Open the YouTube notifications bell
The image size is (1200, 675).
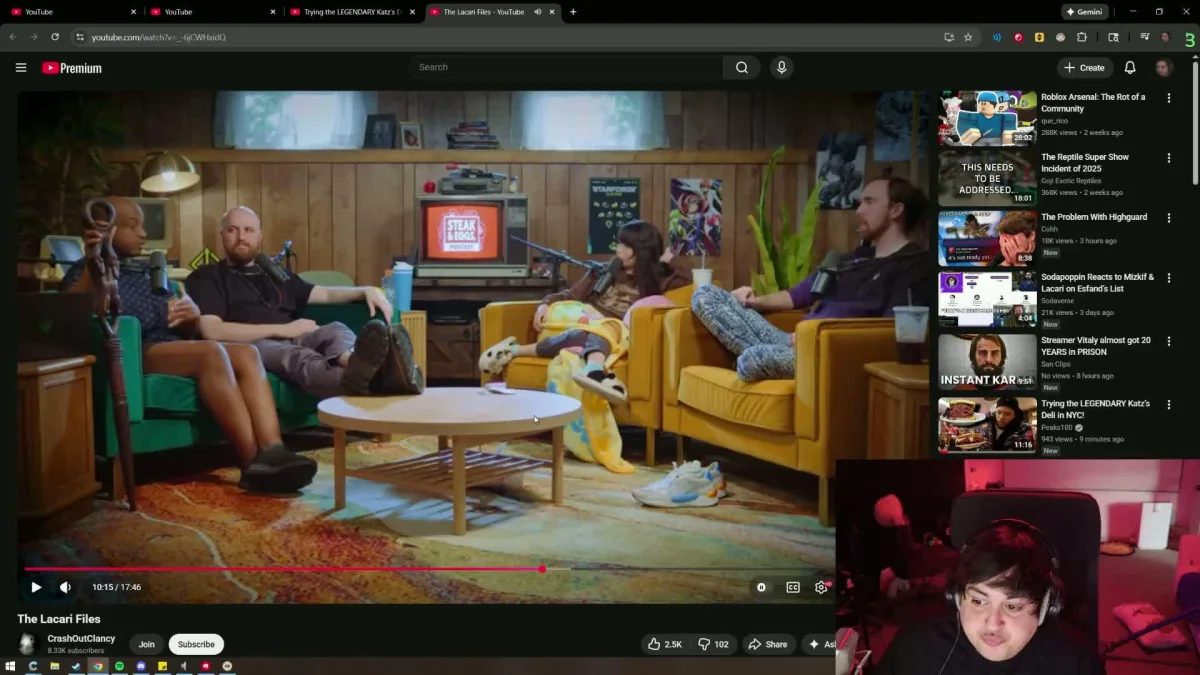1130,67
